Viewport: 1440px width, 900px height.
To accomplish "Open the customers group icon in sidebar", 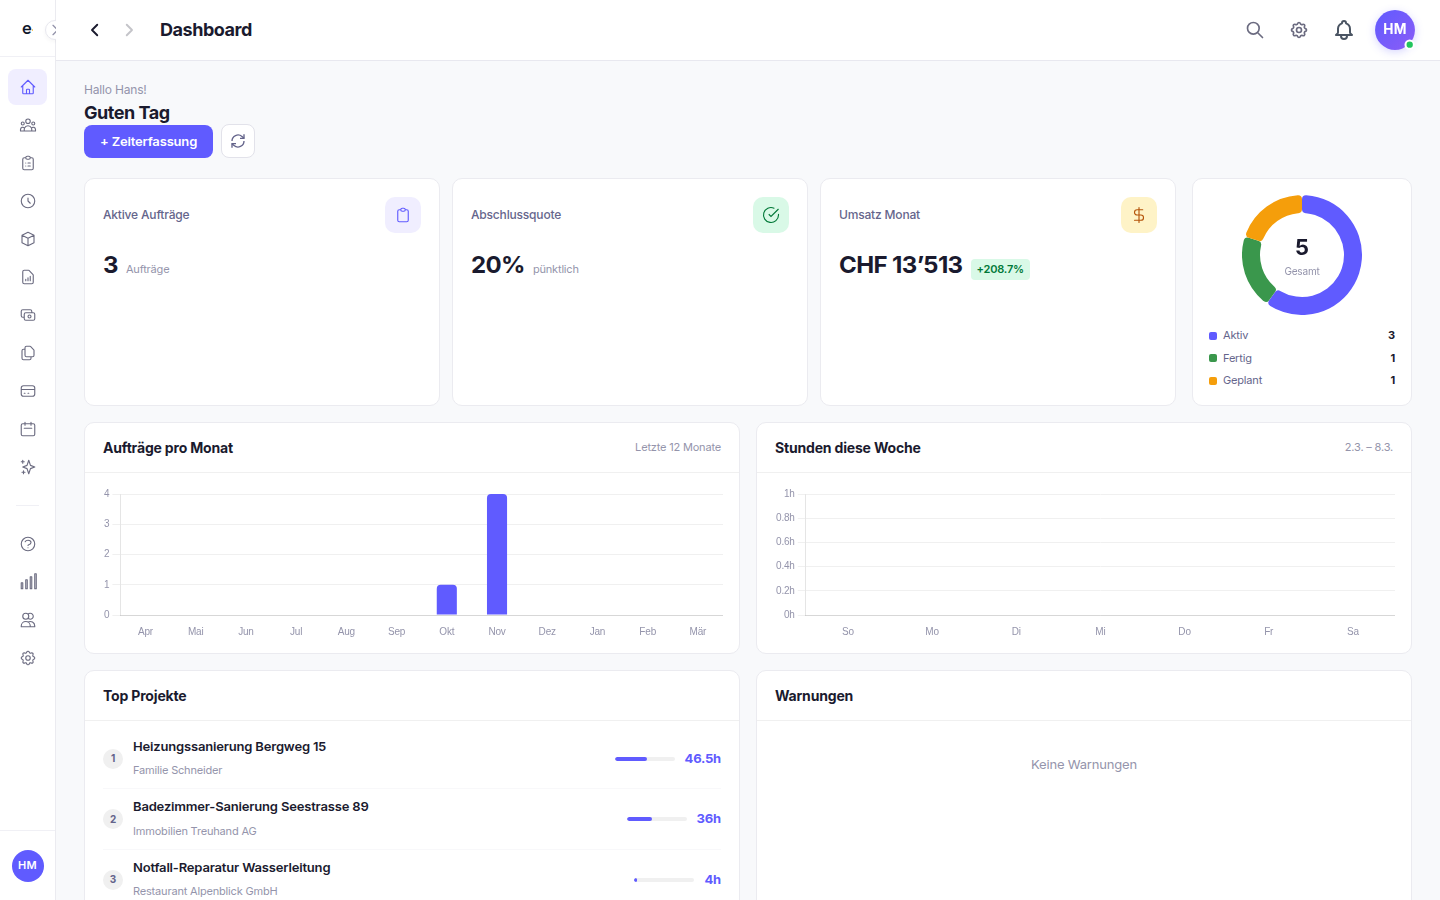I will pyautogui.click(x=28, y=125).
